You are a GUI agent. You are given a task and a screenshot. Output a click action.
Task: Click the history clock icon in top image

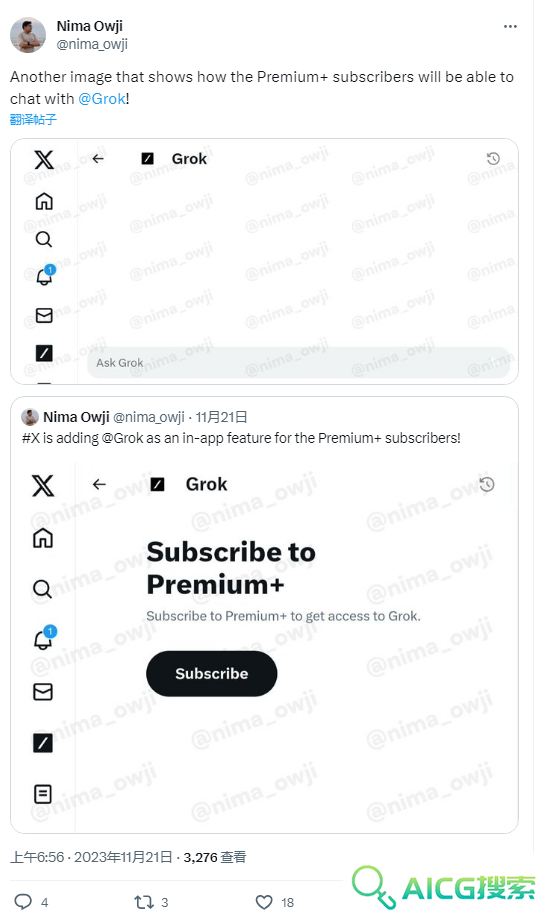click(493, 158)
